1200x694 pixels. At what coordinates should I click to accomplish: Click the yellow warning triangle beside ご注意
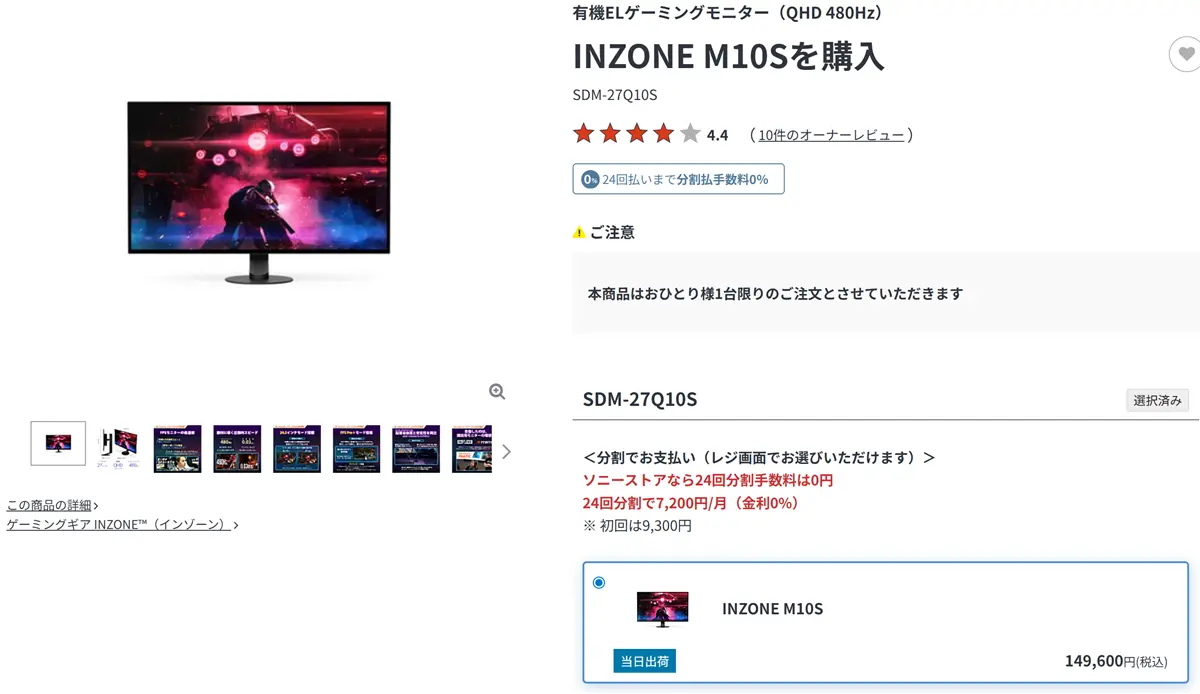tap(579, 233)
